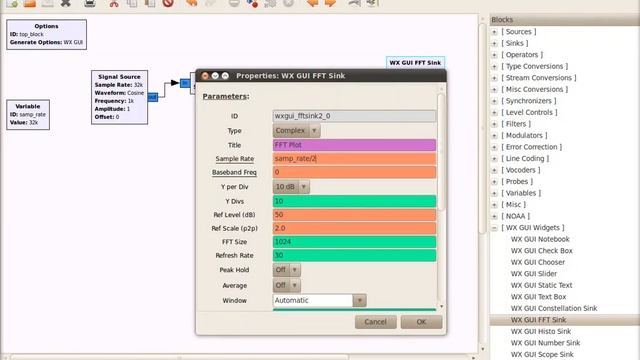
Task: Close the Properties dialog with the red button
Action: tap(205, 76)
